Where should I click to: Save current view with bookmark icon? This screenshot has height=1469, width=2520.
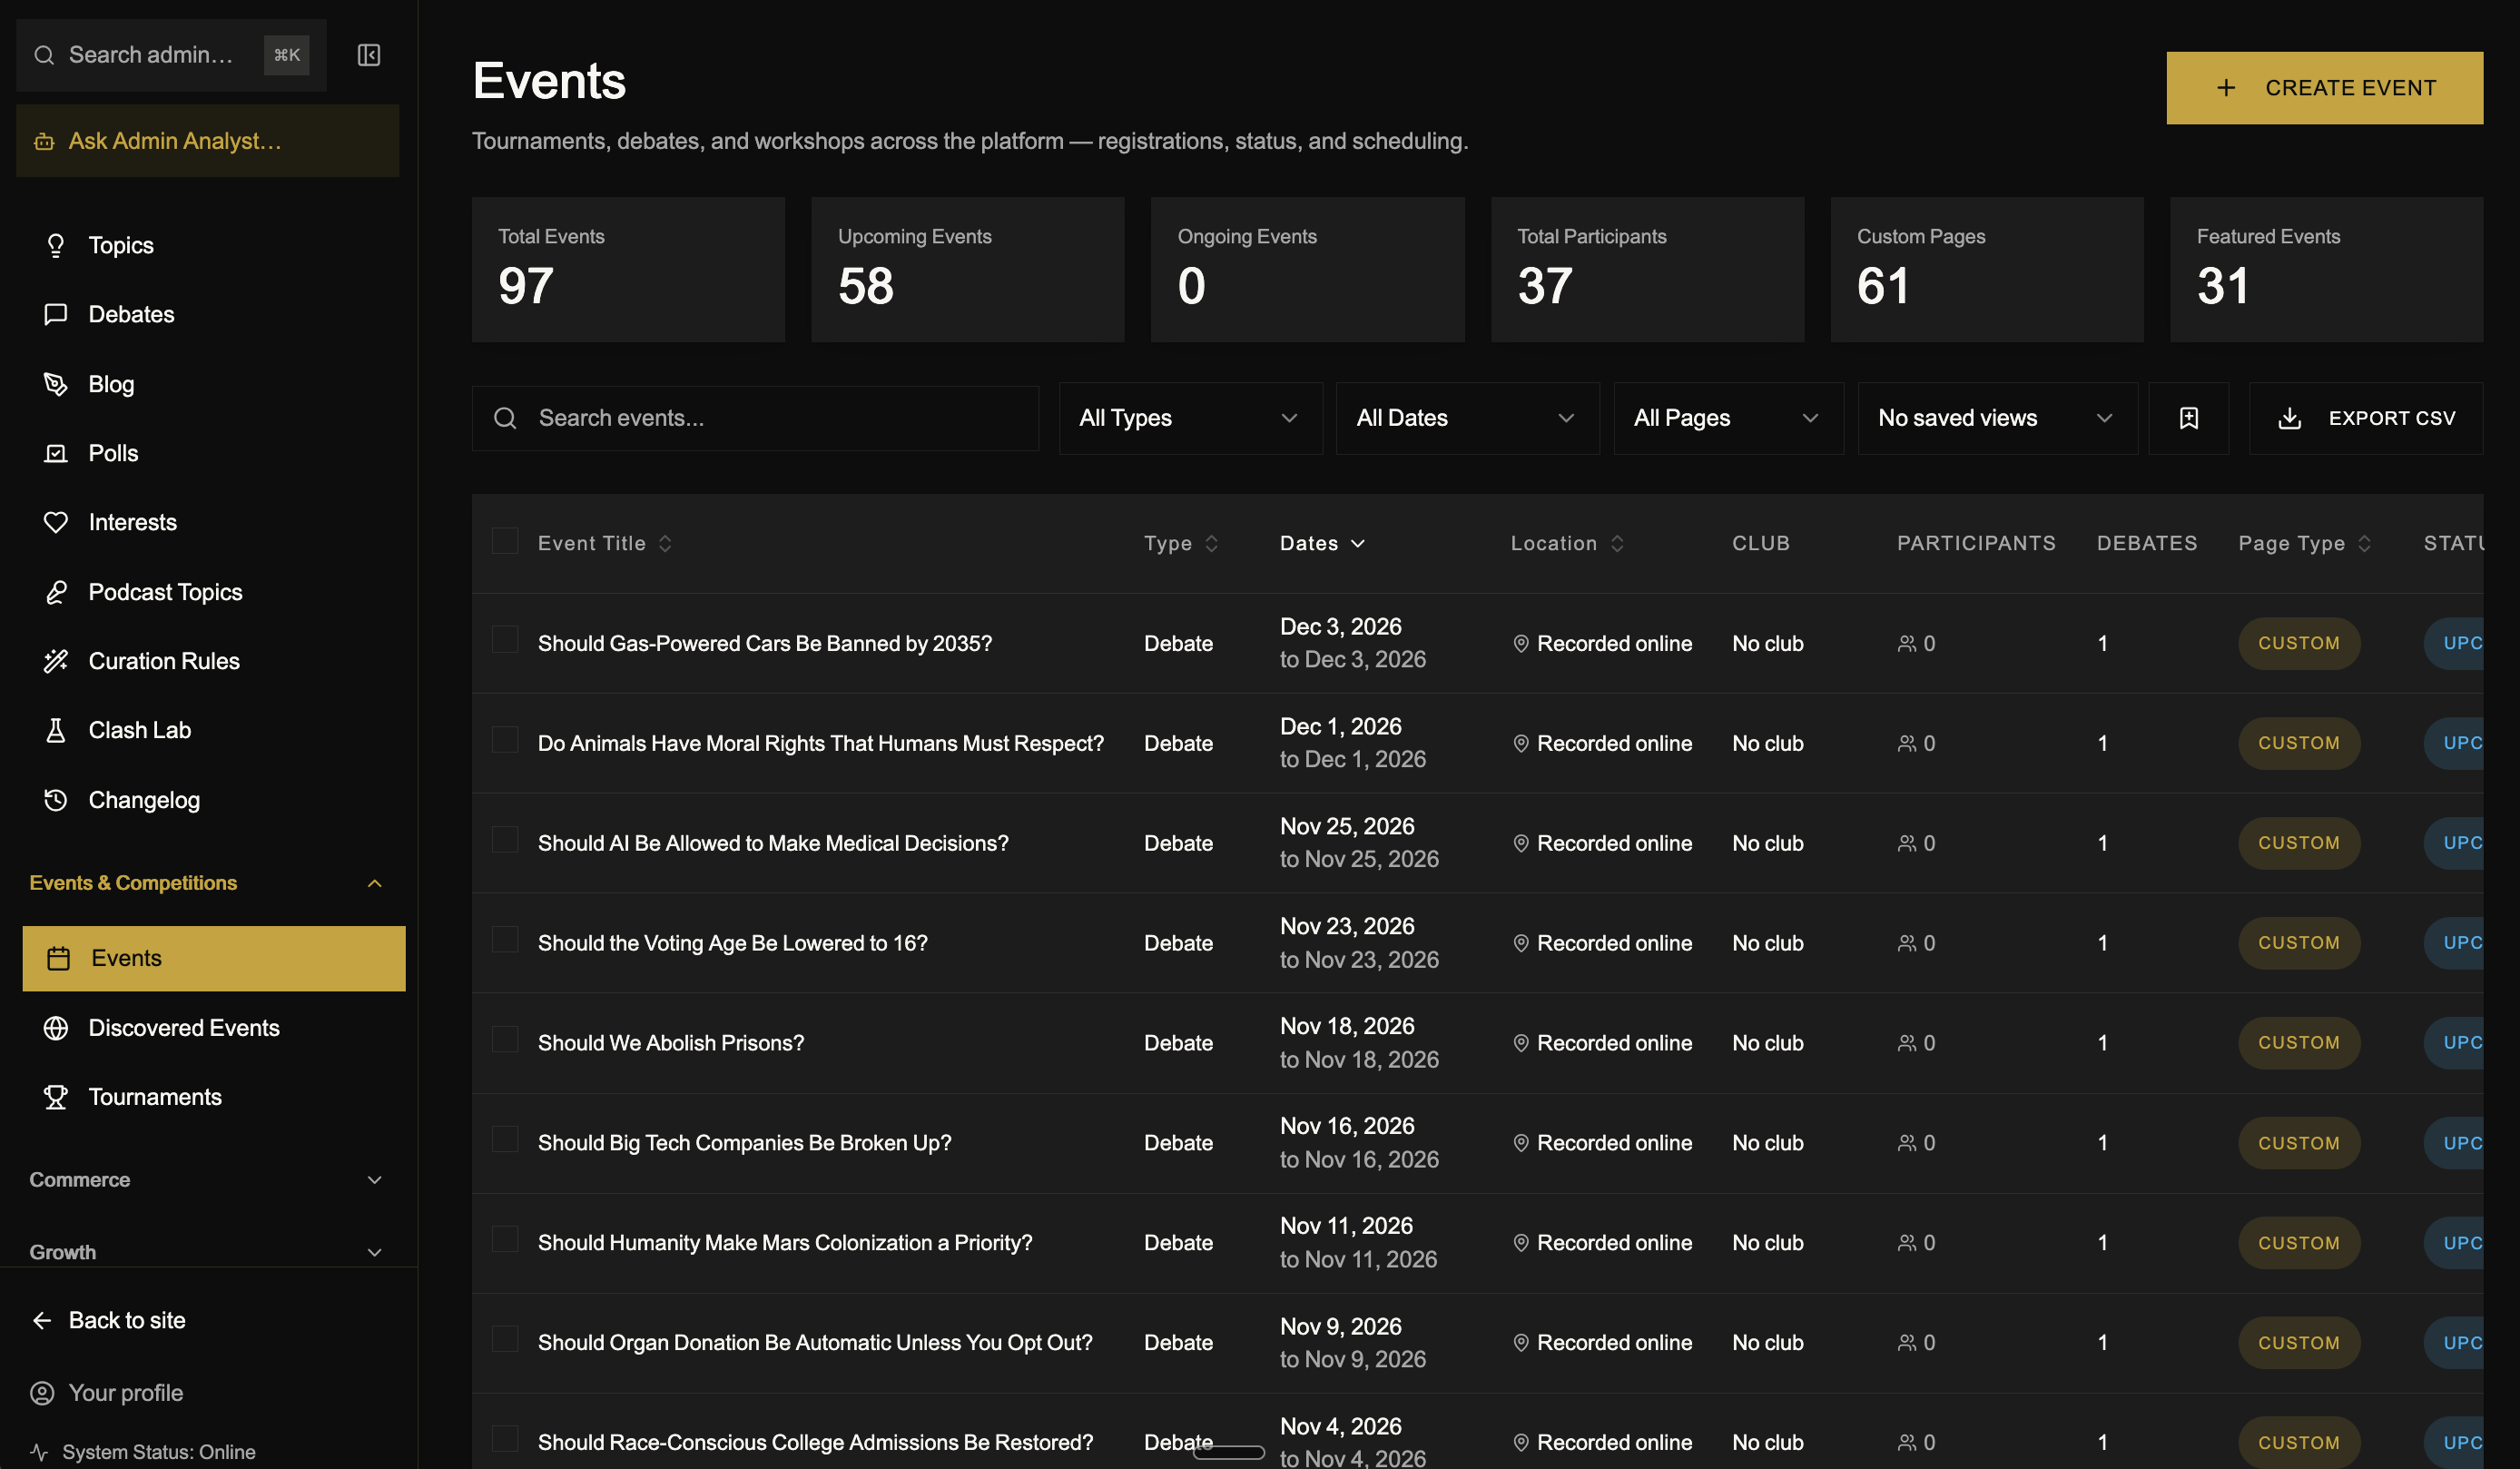2188,418
